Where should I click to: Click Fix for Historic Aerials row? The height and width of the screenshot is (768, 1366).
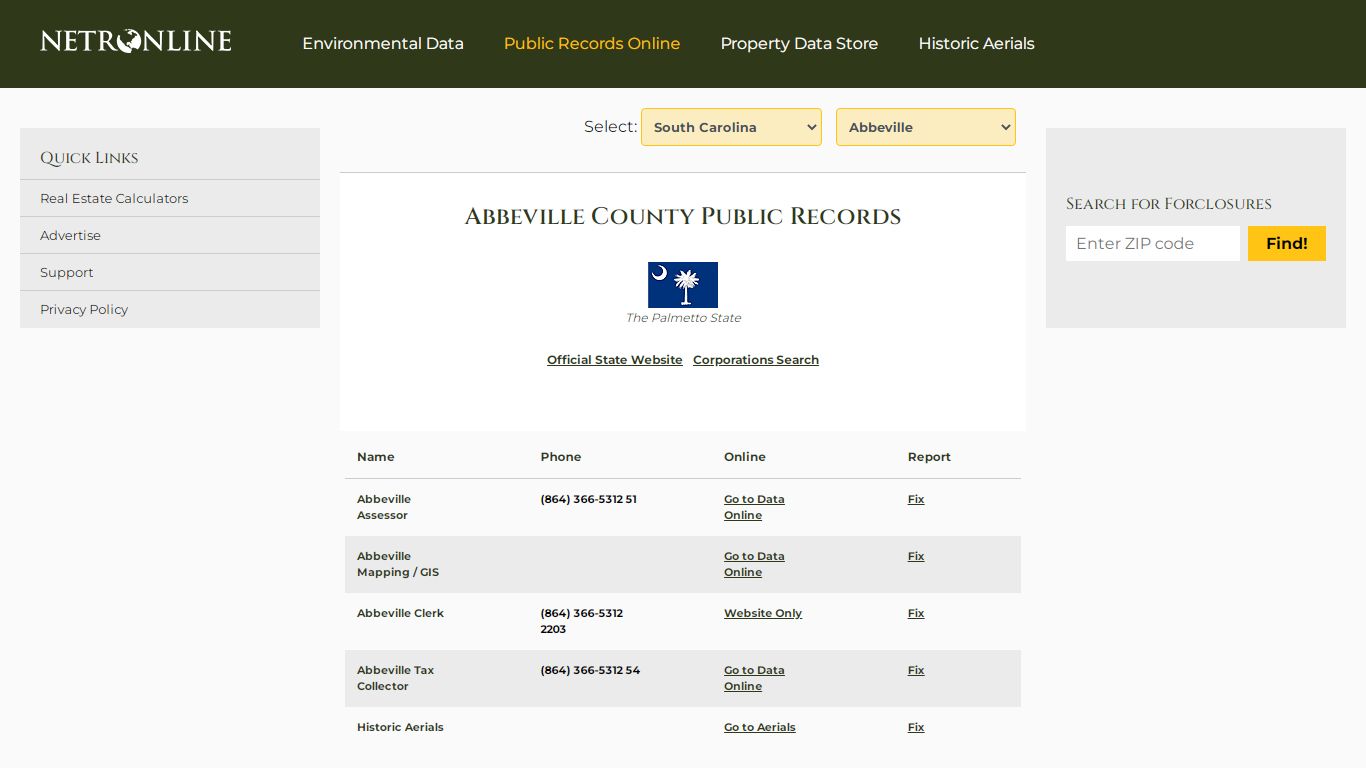pos(916,727)
